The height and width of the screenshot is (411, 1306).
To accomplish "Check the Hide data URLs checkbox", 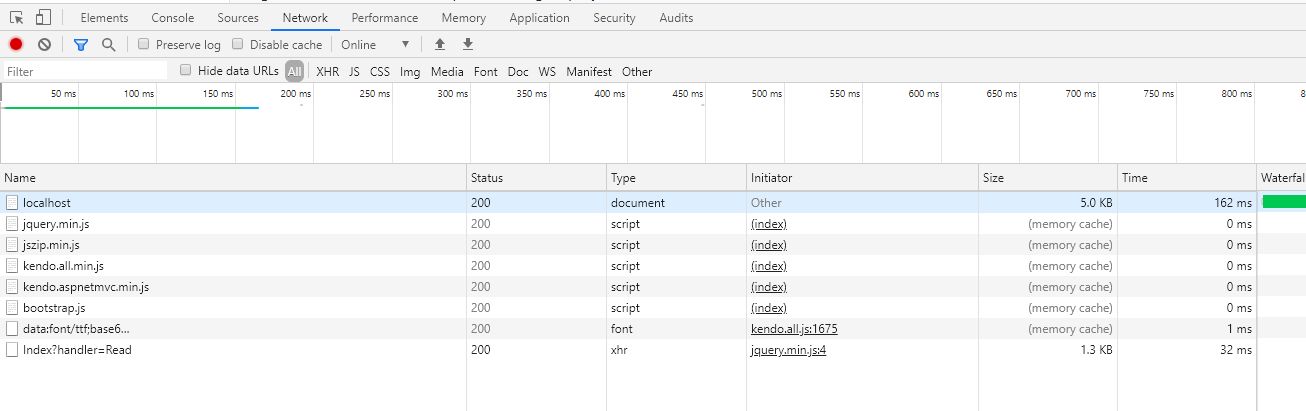I will click(186, 71).
